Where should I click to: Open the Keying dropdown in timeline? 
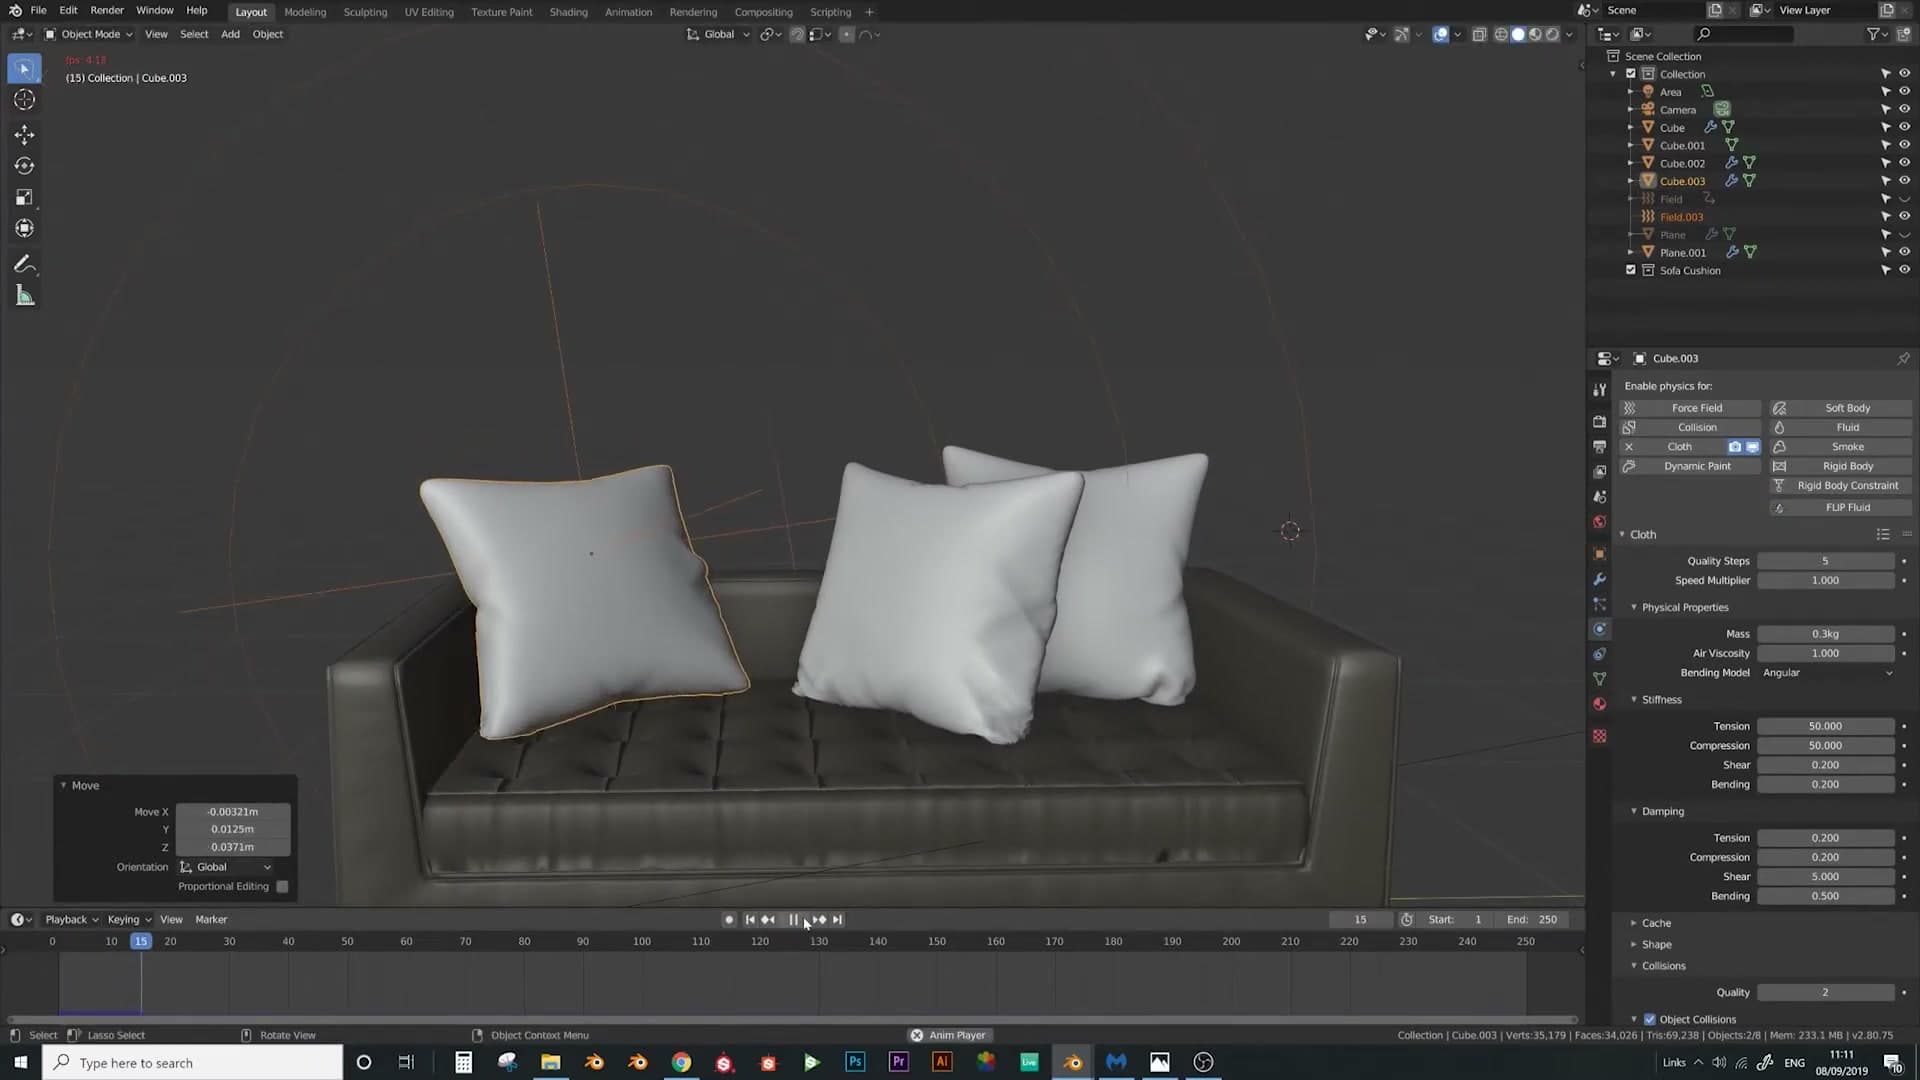pyautogui.click(x=129, y=920)
